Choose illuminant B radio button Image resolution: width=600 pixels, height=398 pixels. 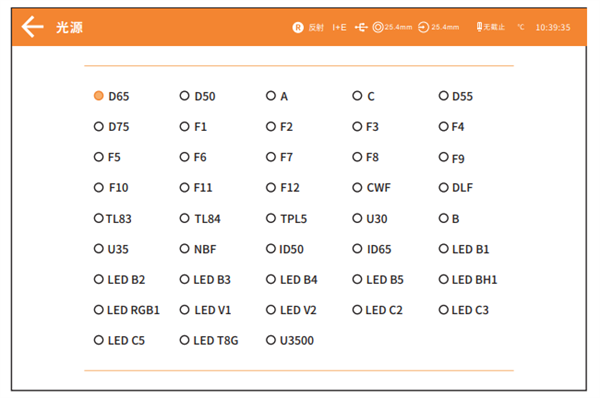443,218
